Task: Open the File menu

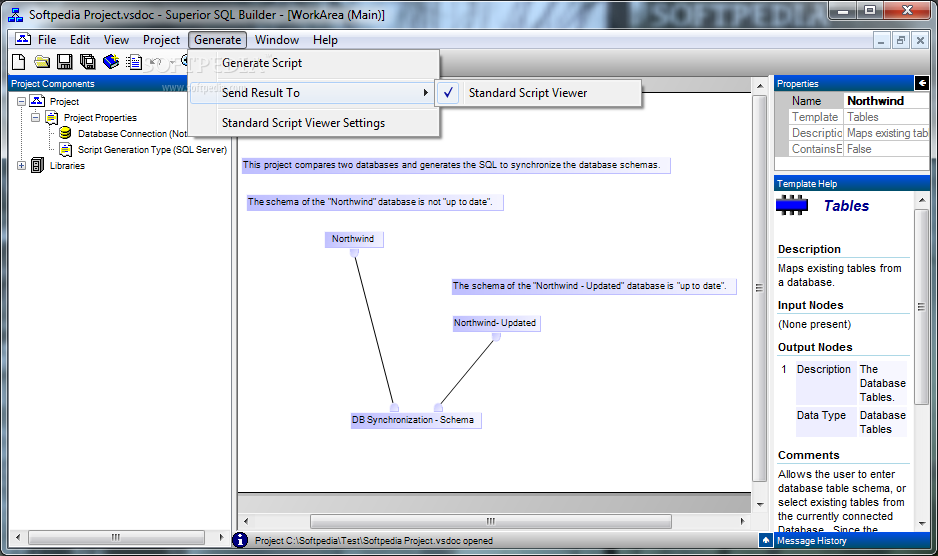Action: 47,40
